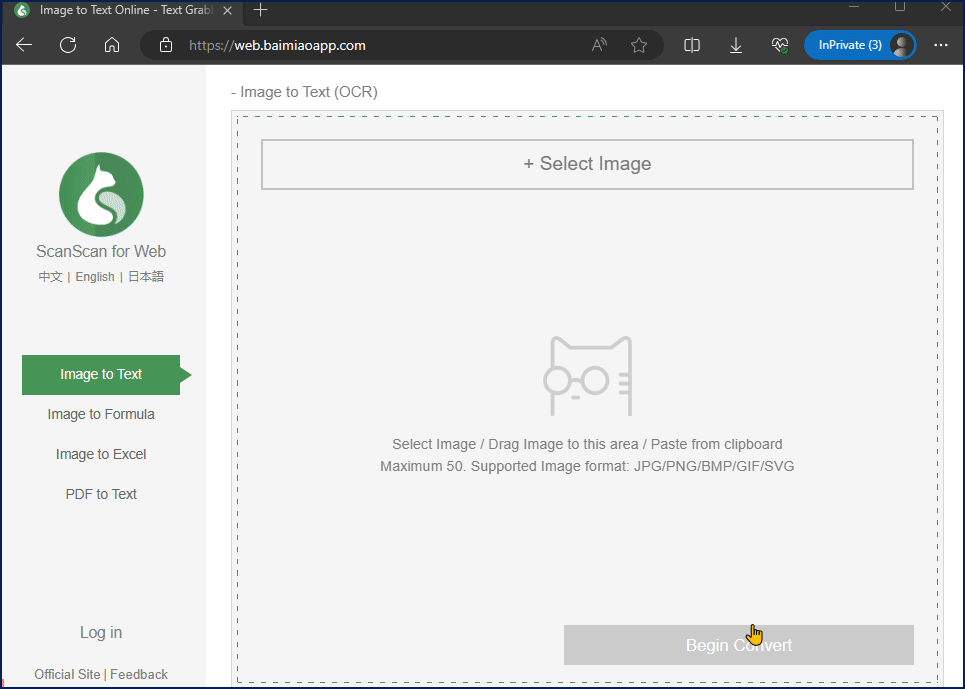Viewport: 965px width, 689px height.
Task: Go to browser home icon
Action: [x=111, y=45]
